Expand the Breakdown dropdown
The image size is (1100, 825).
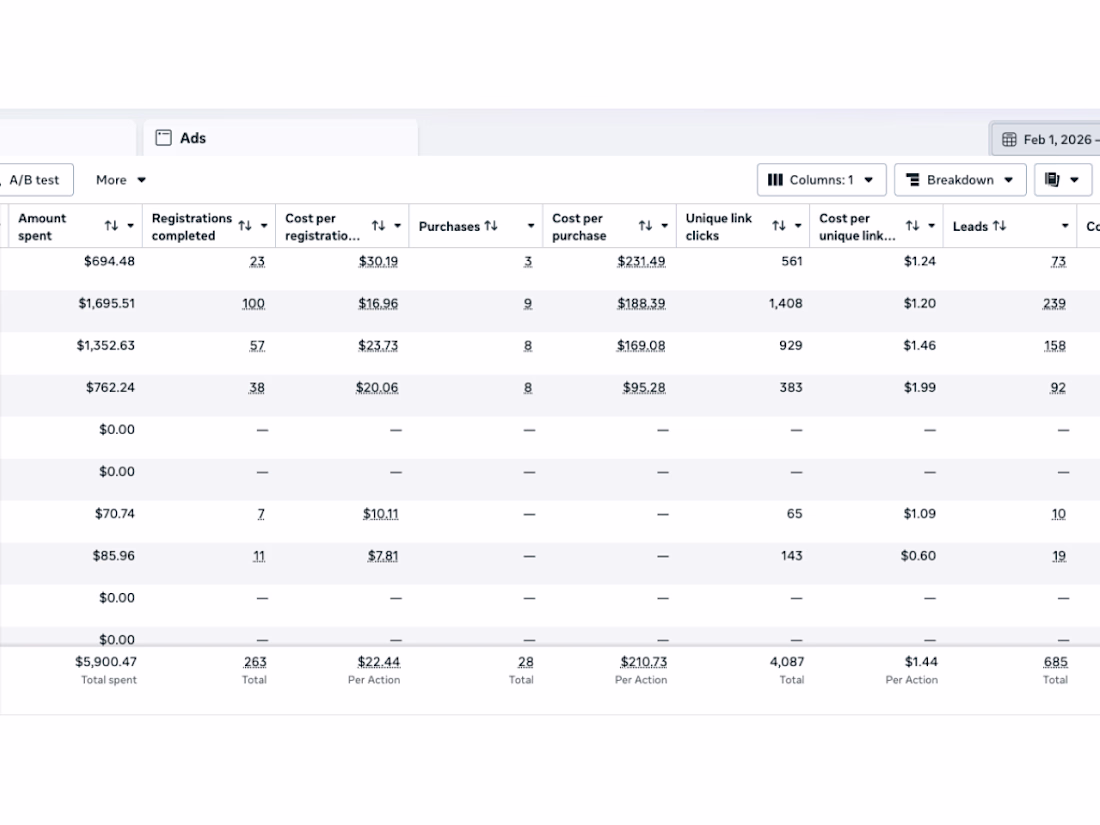click(959, 180)
